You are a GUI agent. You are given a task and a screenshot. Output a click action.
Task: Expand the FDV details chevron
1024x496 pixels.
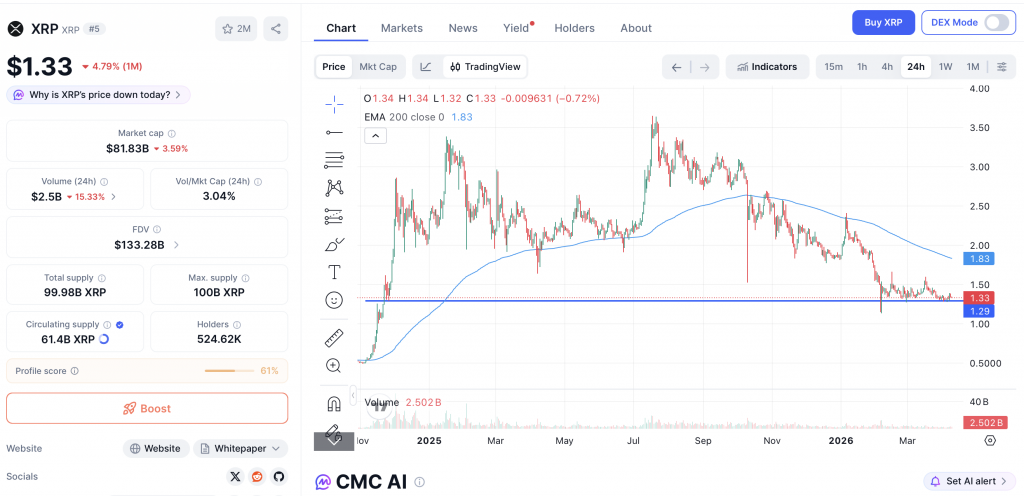pos(177,244)
